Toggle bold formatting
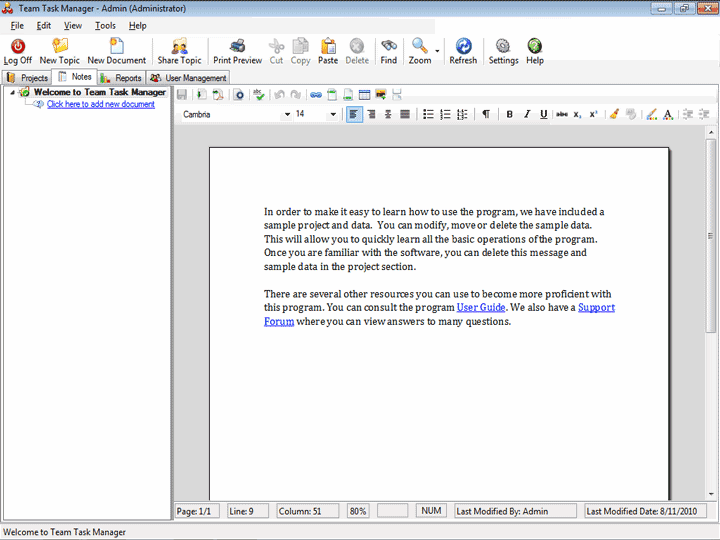Image resolution: width=720 pixels, height=540 pixels. [x=509, y=115]
